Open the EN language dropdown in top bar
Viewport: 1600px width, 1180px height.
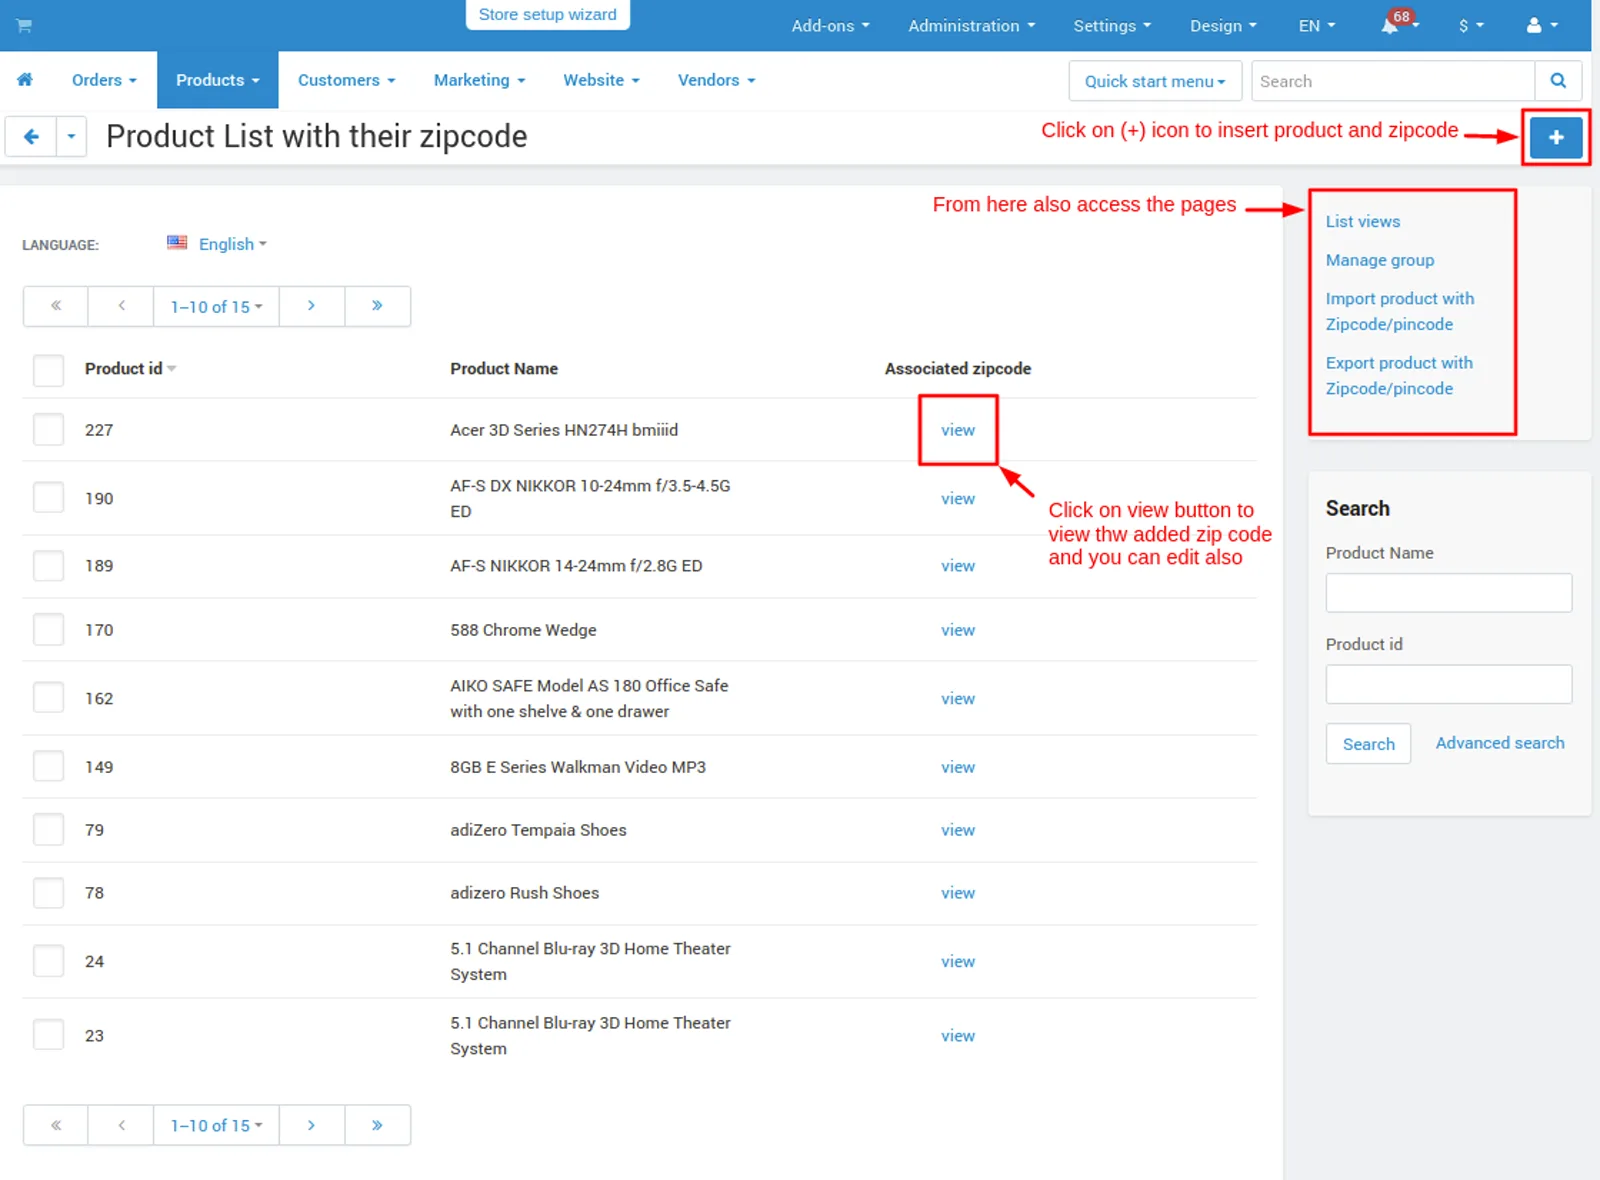(x=1317, y=26)
